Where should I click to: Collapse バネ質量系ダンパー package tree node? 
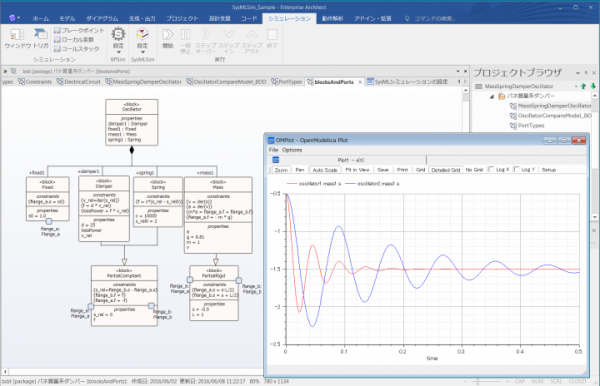[492, 96]
